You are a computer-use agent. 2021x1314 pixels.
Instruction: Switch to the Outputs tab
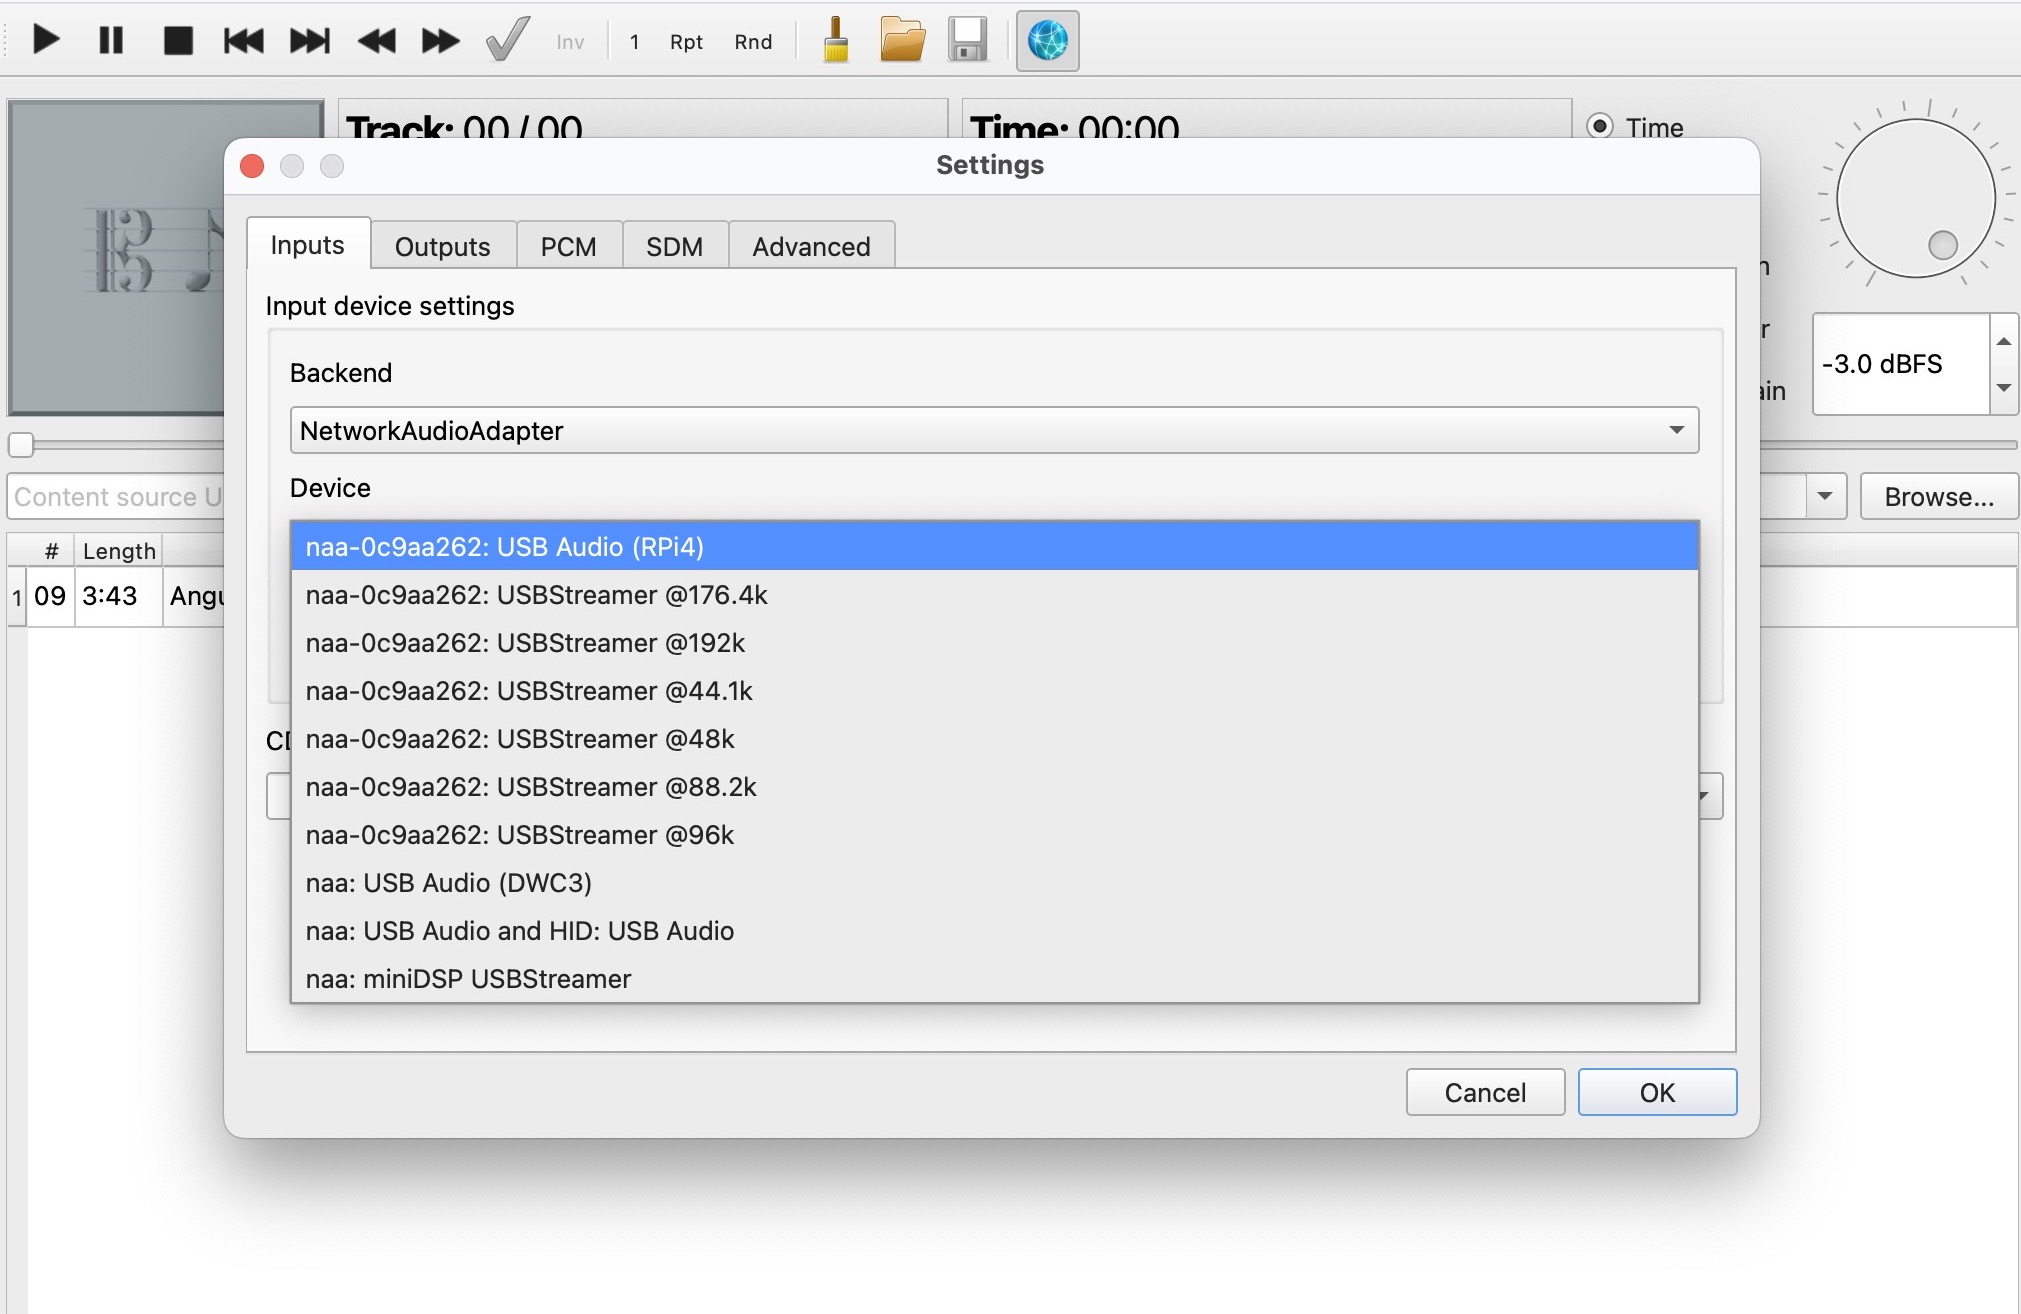tap(442, 247)
